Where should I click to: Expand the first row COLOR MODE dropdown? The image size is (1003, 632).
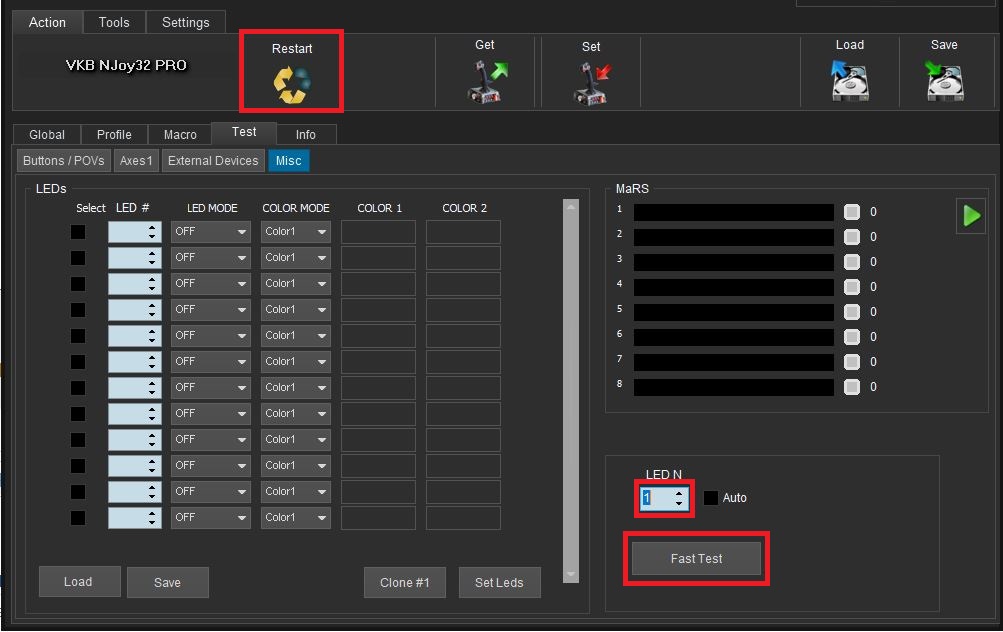tap(296, 232)
